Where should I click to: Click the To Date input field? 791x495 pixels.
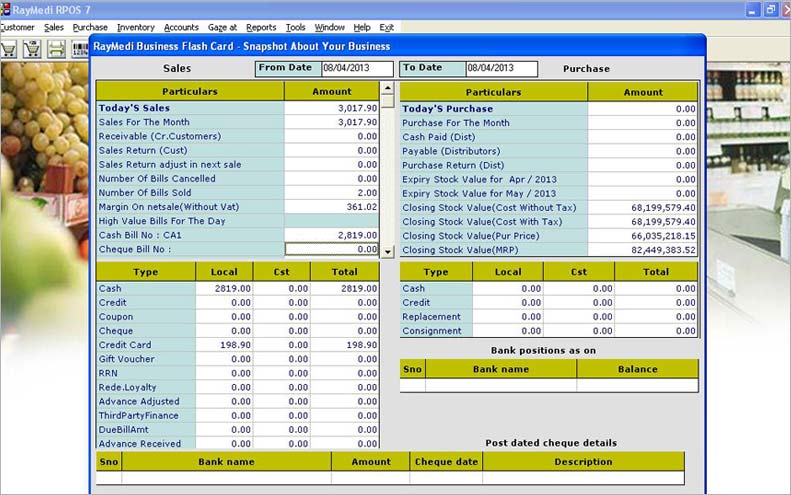pos(501,68)
